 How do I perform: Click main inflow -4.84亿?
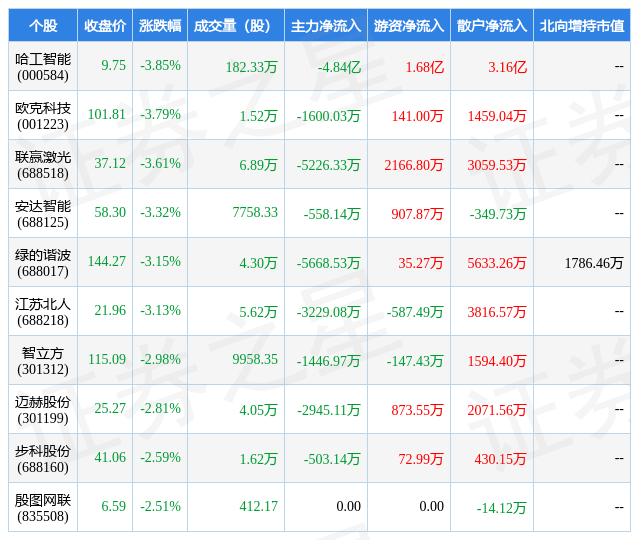pos(339,67)
